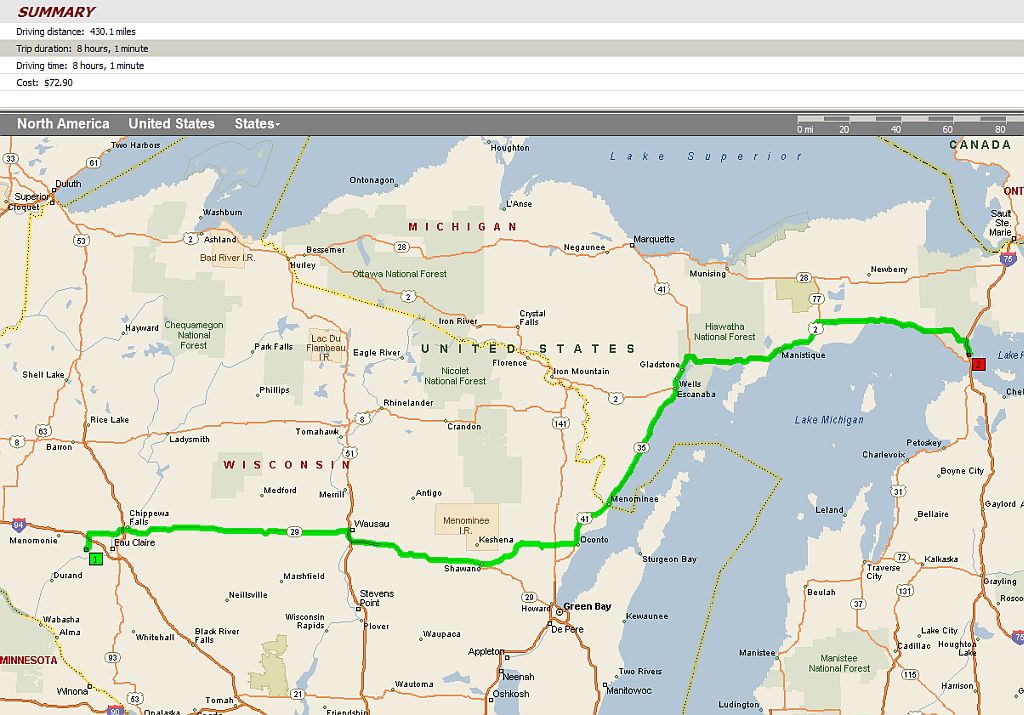Click the Rhinelander city label
1024x715 pixels.
[408, 403]
